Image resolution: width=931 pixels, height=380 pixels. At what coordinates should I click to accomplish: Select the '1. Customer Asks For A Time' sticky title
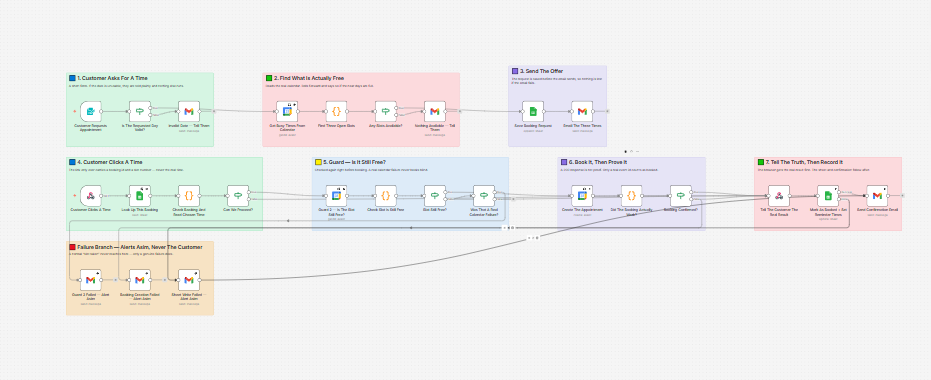pyautogui.click(x=112, y=78)
